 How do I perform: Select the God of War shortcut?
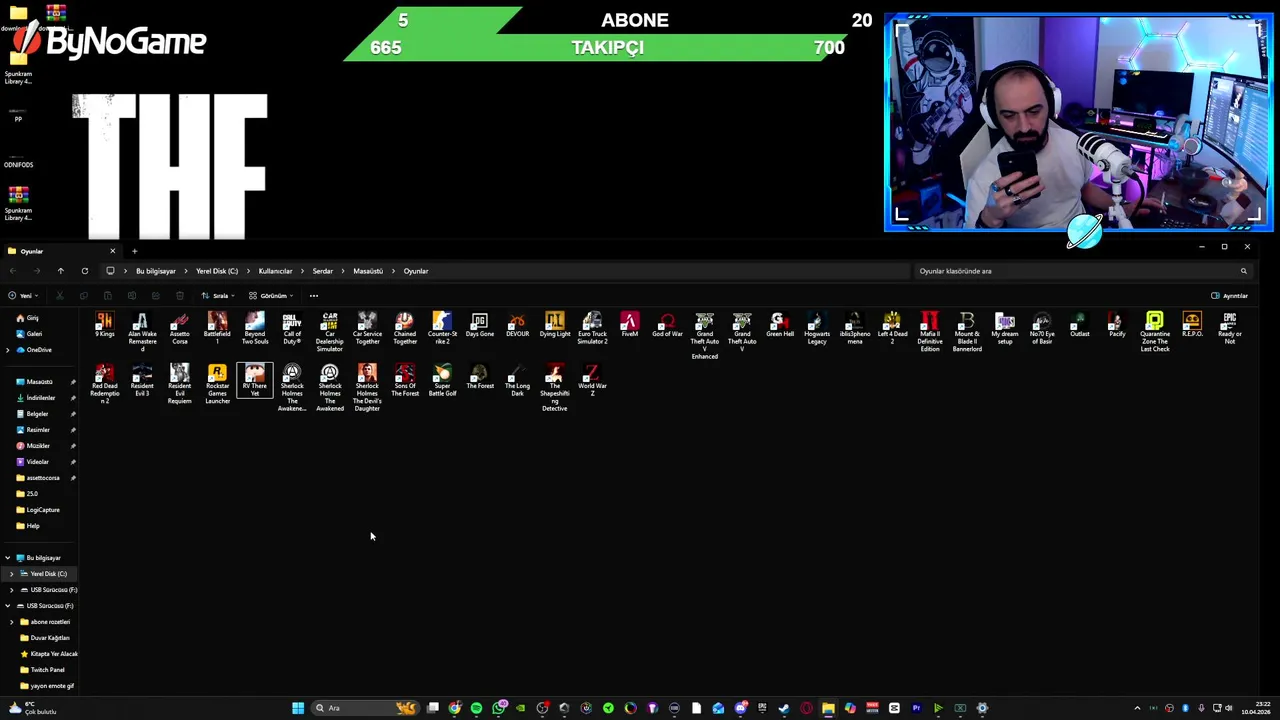(x=667, y=326)
